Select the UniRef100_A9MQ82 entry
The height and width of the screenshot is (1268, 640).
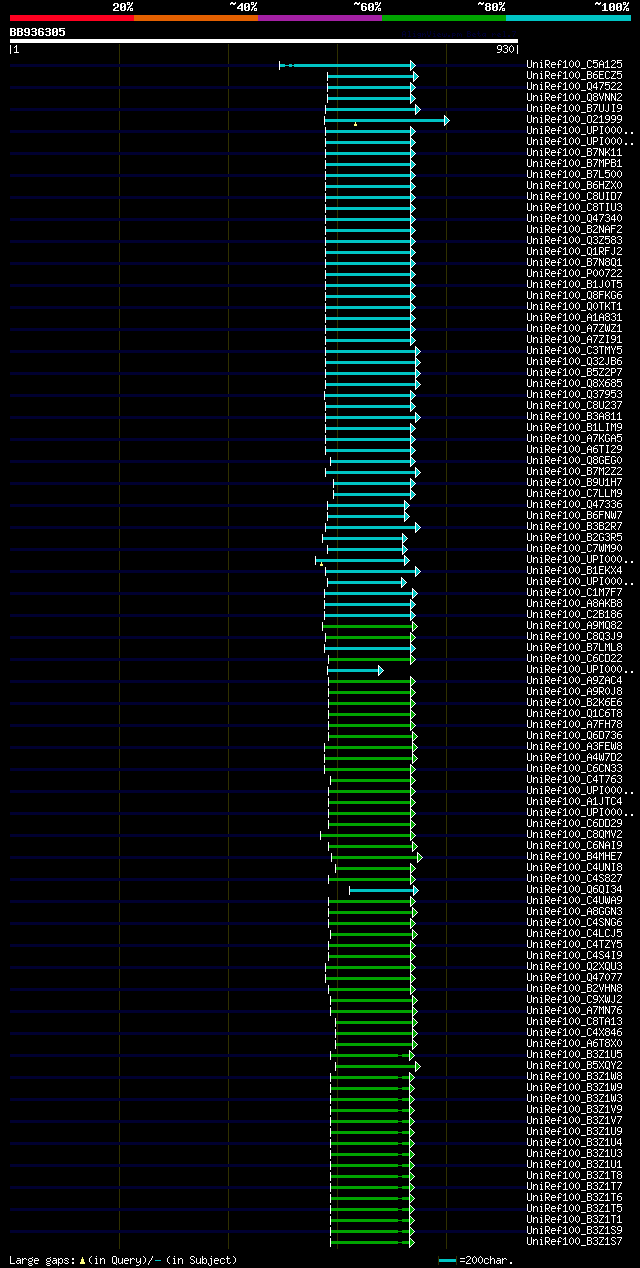point(574,625)
